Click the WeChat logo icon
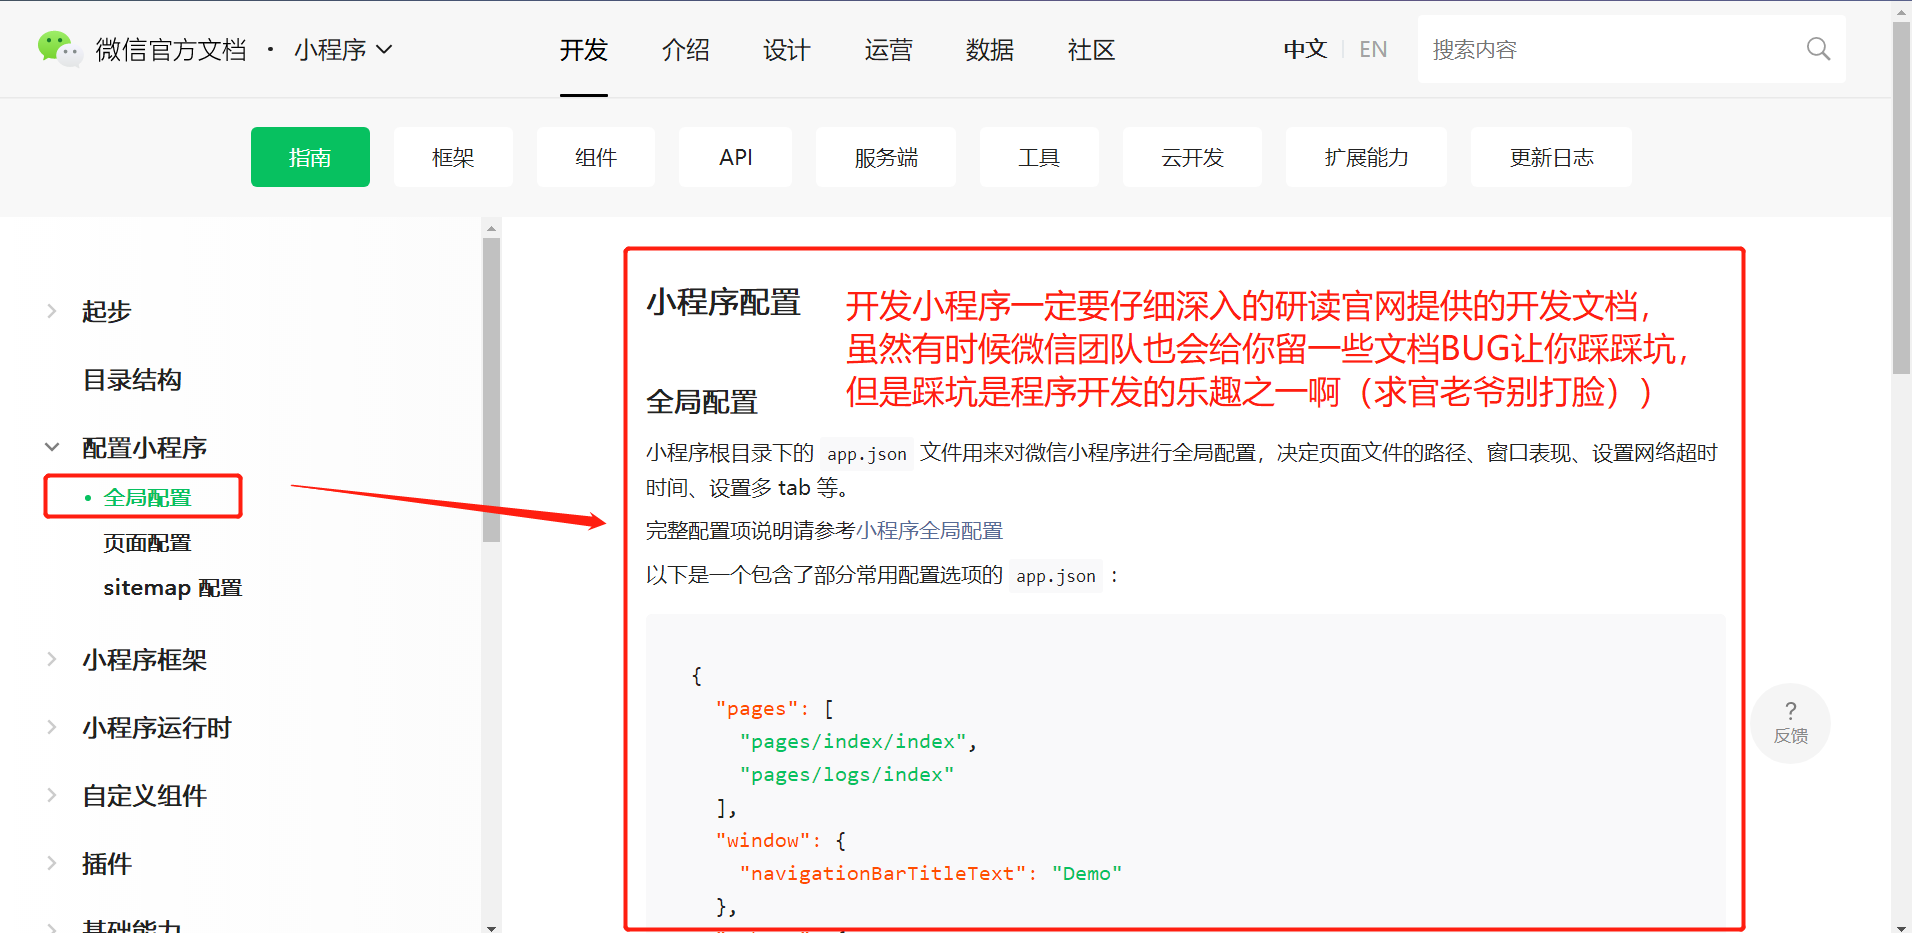This screenshot has height=933, width=1912. [x=59, y=49]
